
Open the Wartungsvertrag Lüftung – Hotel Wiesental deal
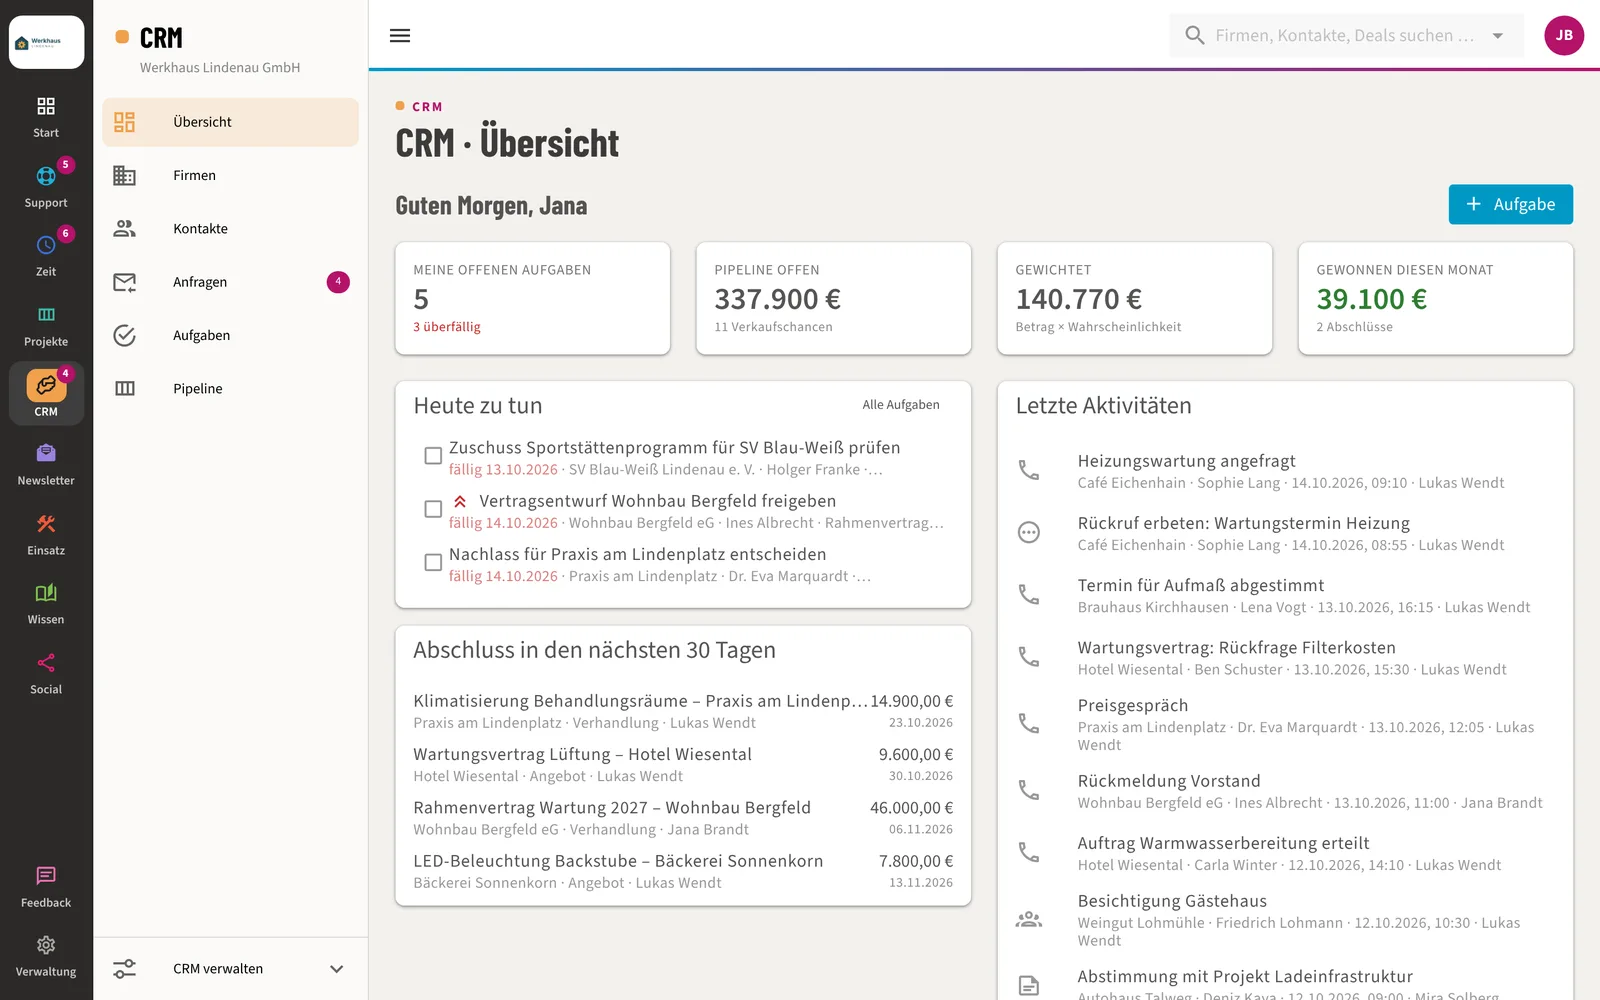click(683, 765)
